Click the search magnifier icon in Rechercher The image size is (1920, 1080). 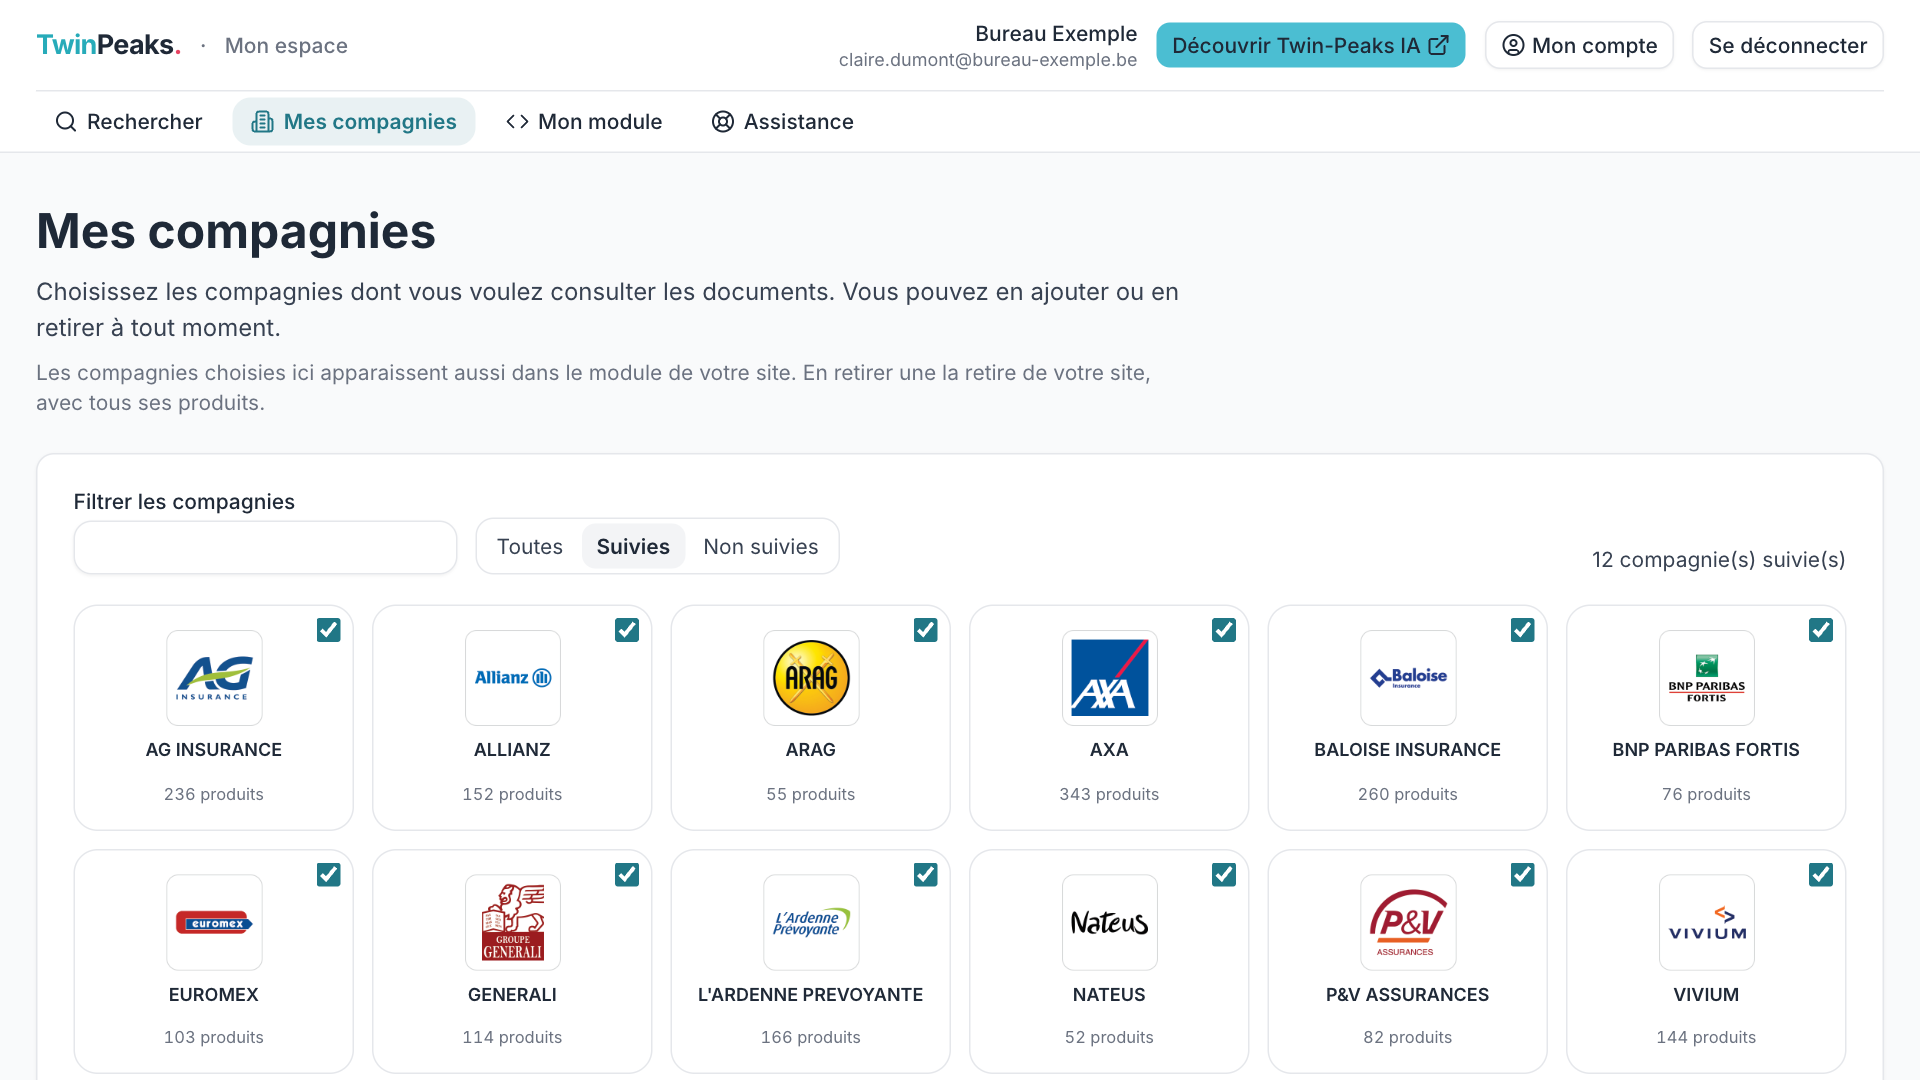coord(66,122)
